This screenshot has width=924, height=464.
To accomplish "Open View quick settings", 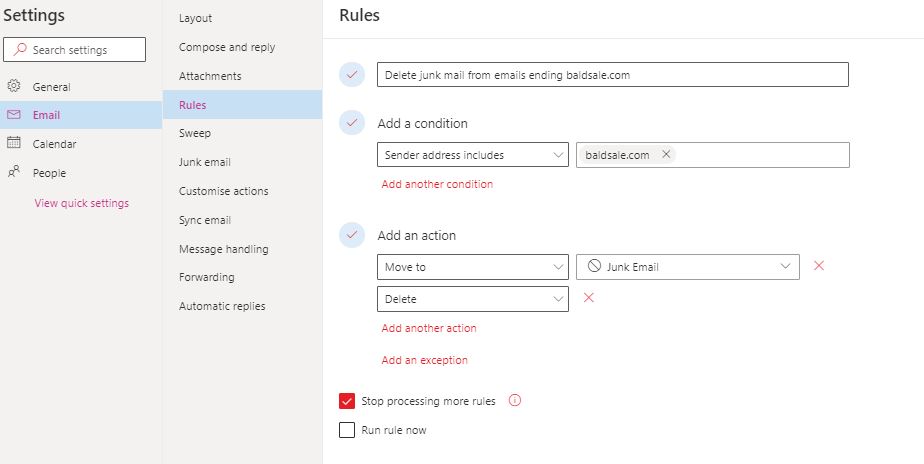I will coord(81,203).
